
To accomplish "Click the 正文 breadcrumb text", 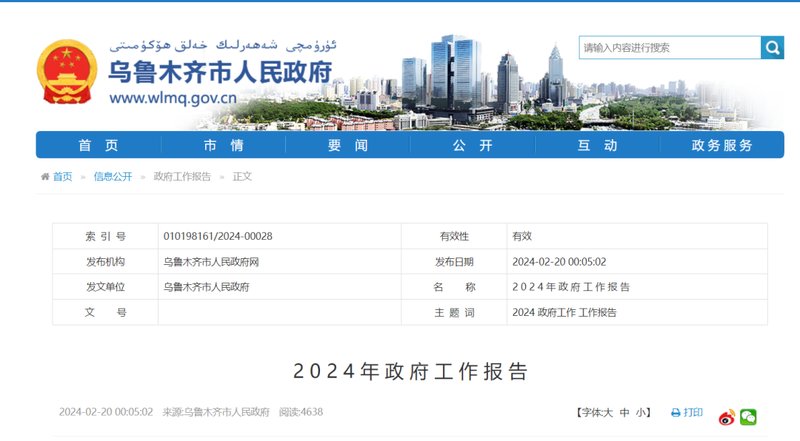I will 242,177.
